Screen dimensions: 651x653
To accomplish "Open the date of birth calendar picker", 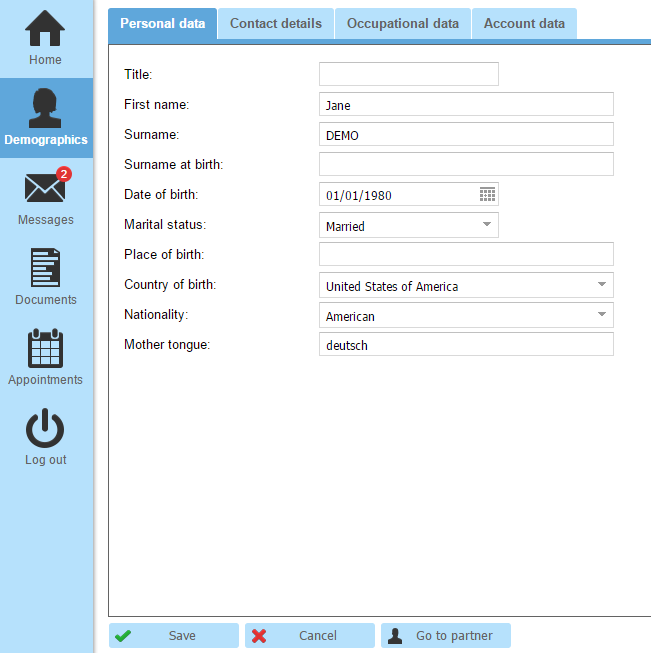I will tap(487, 194).
